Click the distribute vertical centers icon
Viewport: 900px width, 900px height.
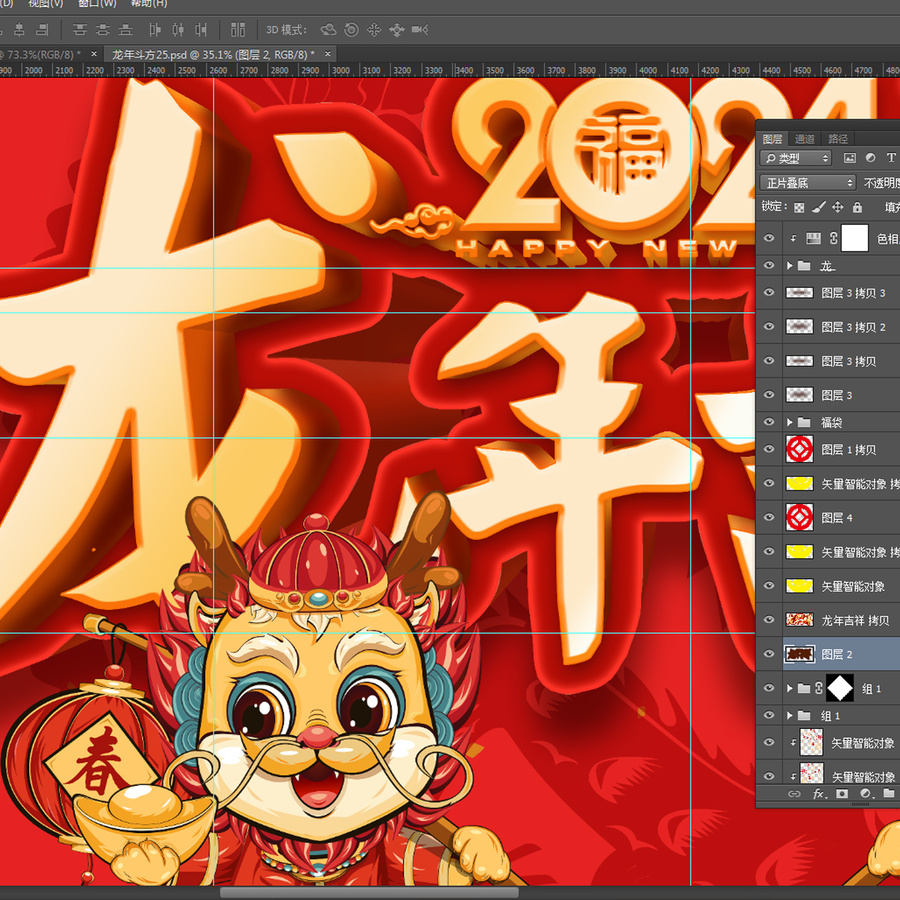point(103,29)
